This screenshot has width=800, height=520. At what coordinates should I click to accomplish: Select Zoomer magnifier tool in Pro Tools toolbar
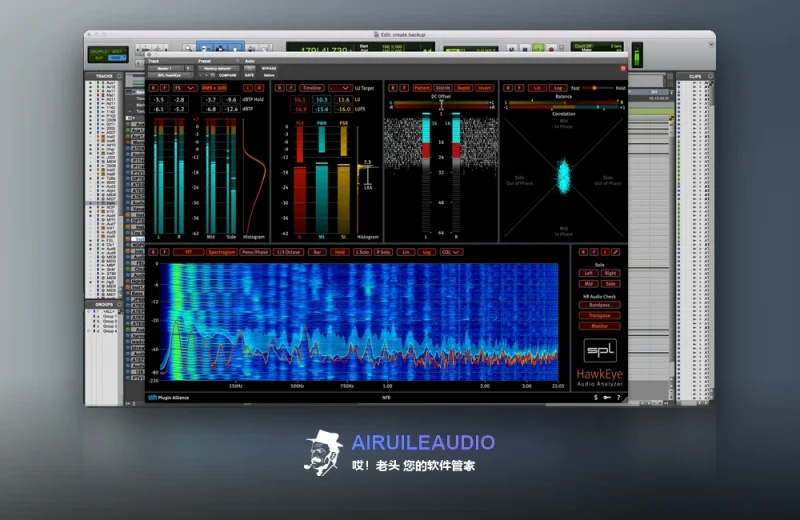click(x=188, y=48)
